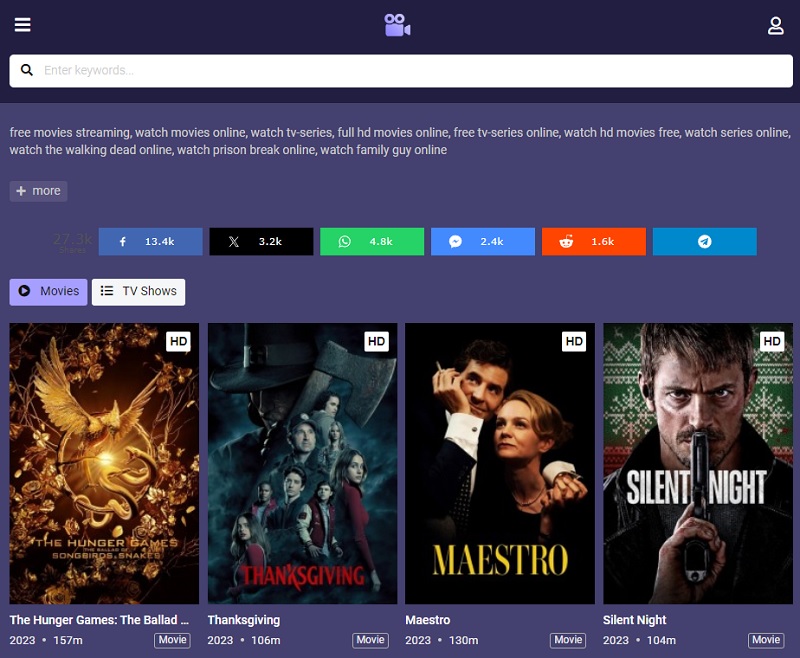Click the purple camera site logo
Viewport: 800px width, 658px height.
pos(397,25)
